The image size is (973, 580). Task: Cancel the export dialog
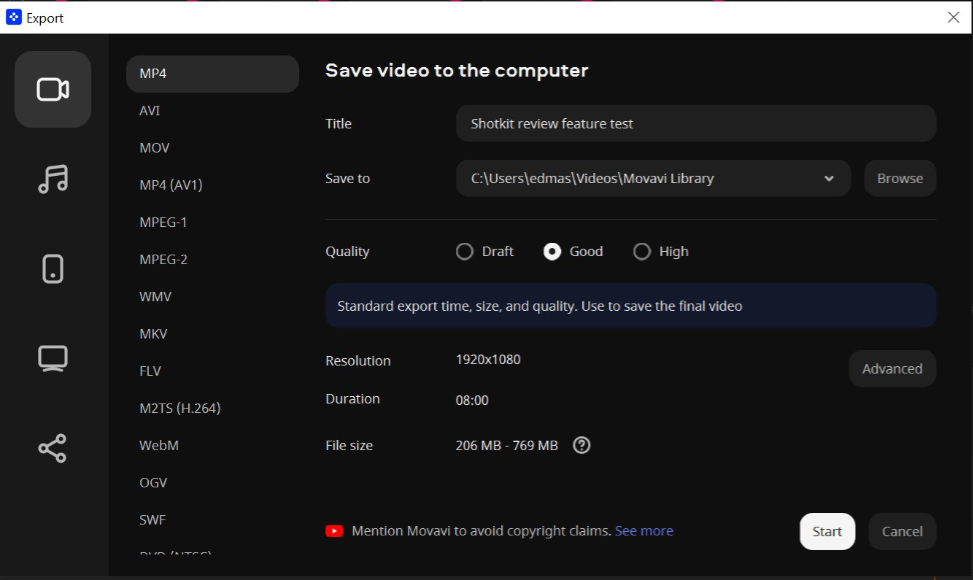point(902,531)
